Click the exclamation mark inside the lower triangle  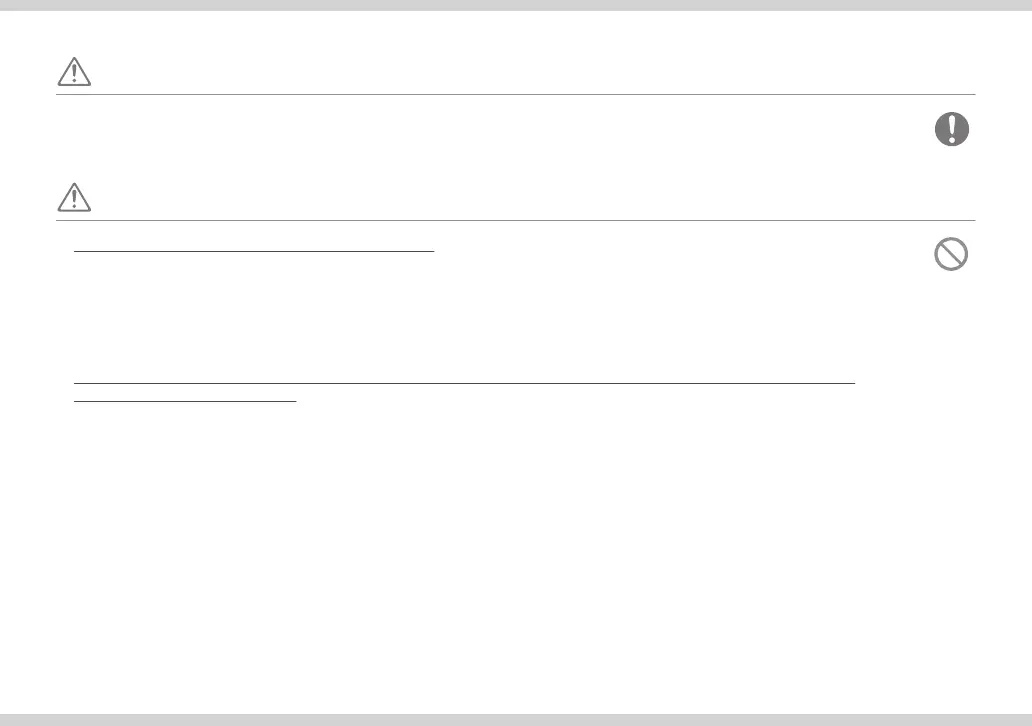coord(74,199)
